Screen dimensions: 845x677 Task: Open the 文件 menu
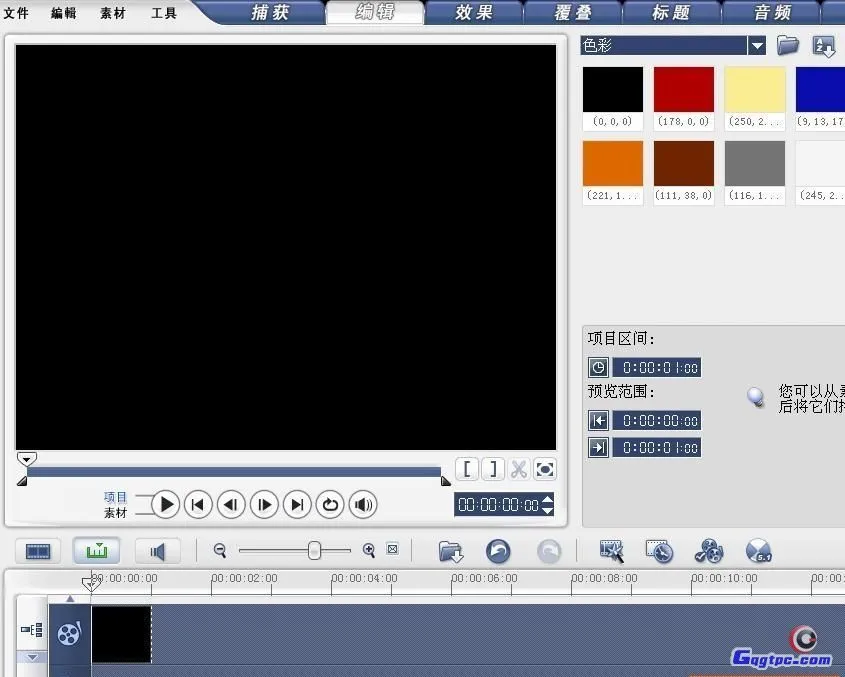17,13
